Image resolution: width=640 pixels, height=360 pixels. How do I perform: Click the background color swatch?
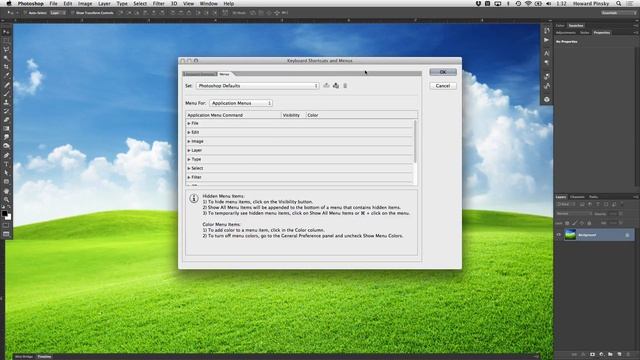coord(8,217)
